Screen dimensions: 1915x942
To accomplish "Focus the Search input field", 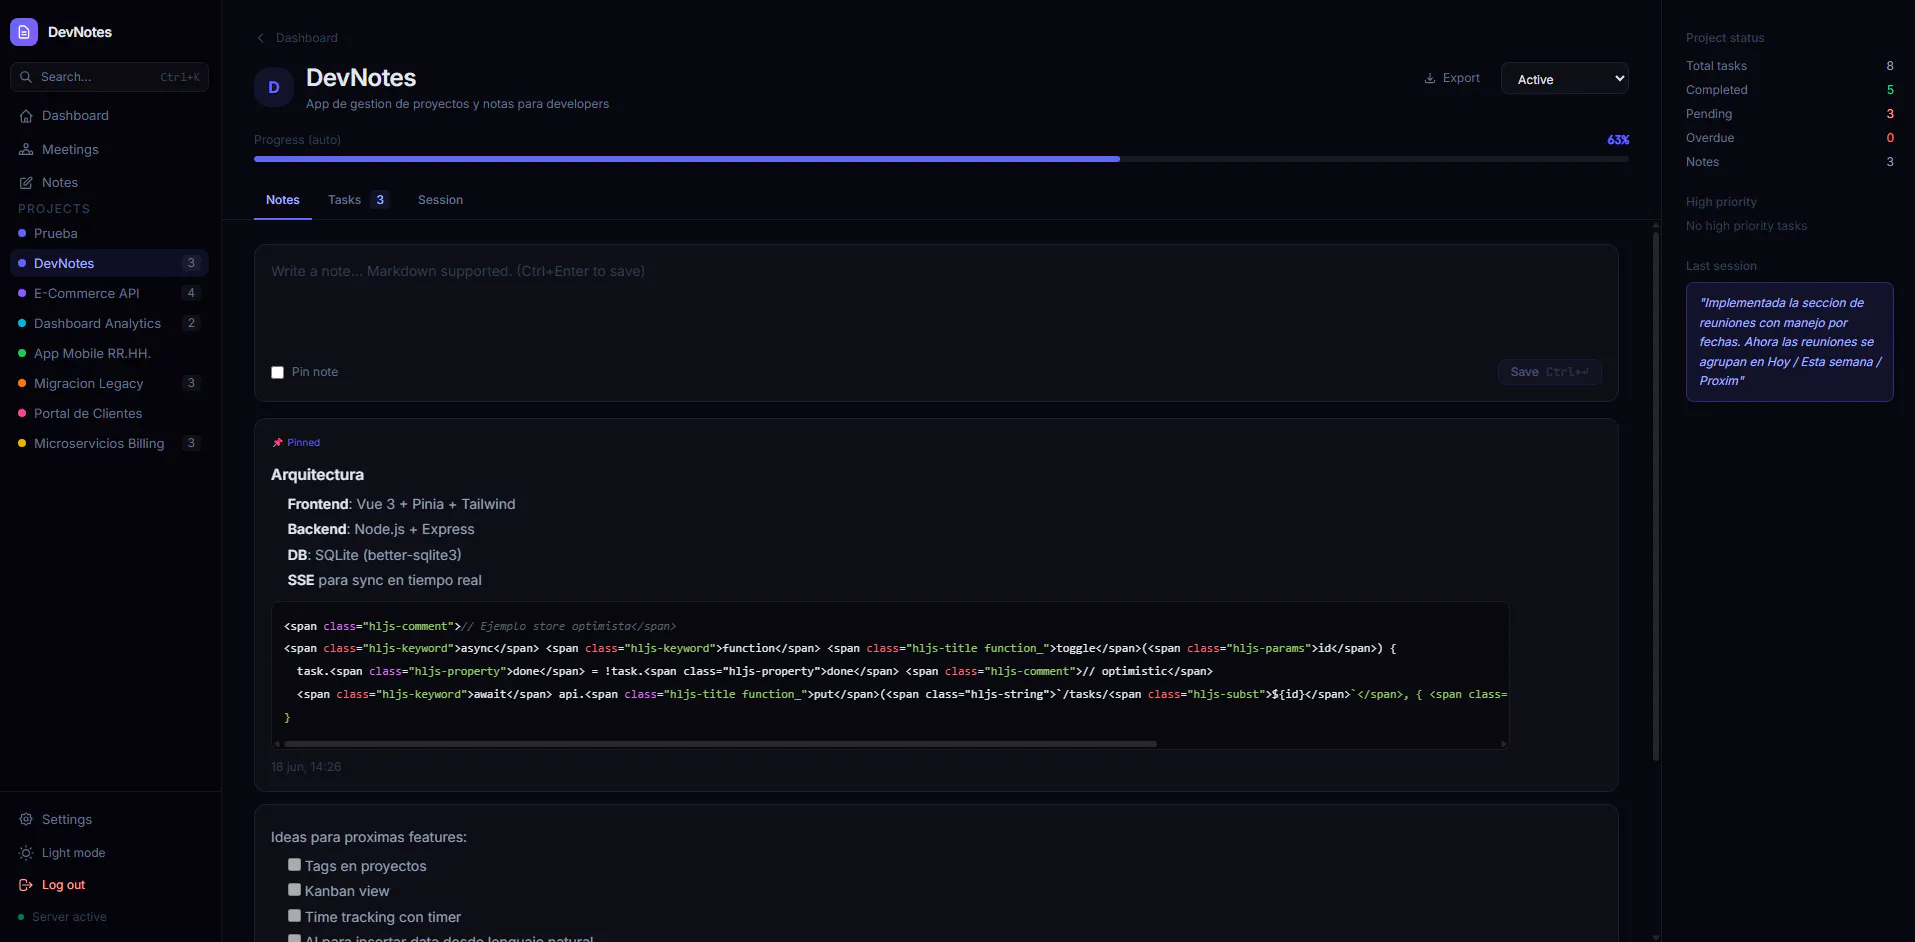I will (109, 77).
